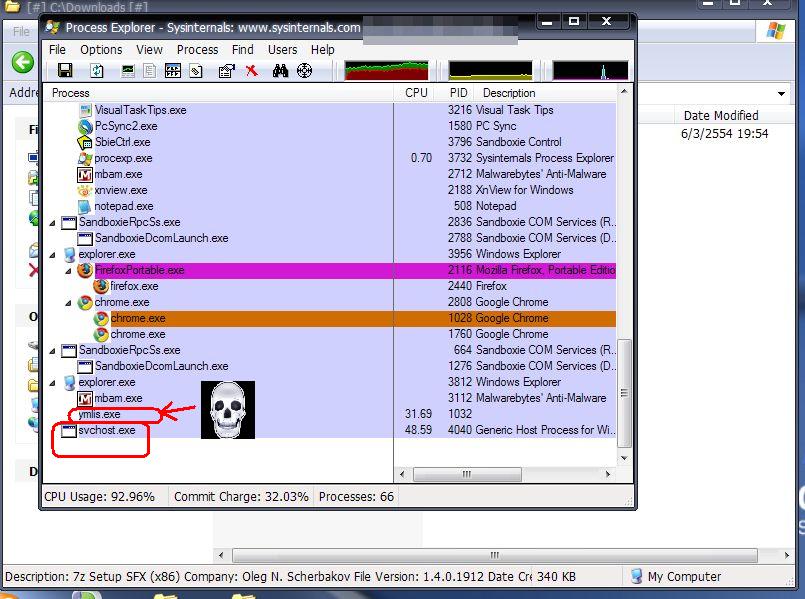Collapse SandboxieRpcSs.exe with PID 2836

(52, 223)
